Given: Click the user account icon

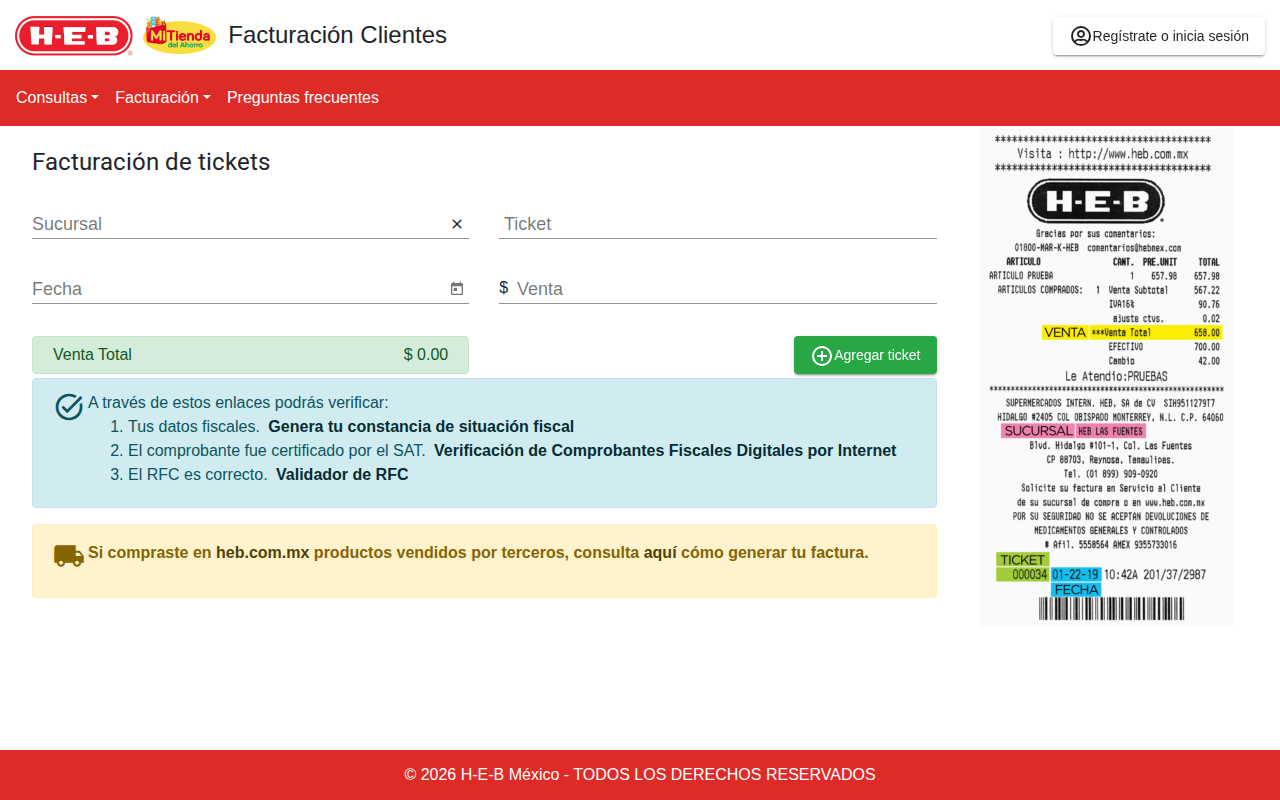Looking at the screenshot, I should [x=1080, y=36].
